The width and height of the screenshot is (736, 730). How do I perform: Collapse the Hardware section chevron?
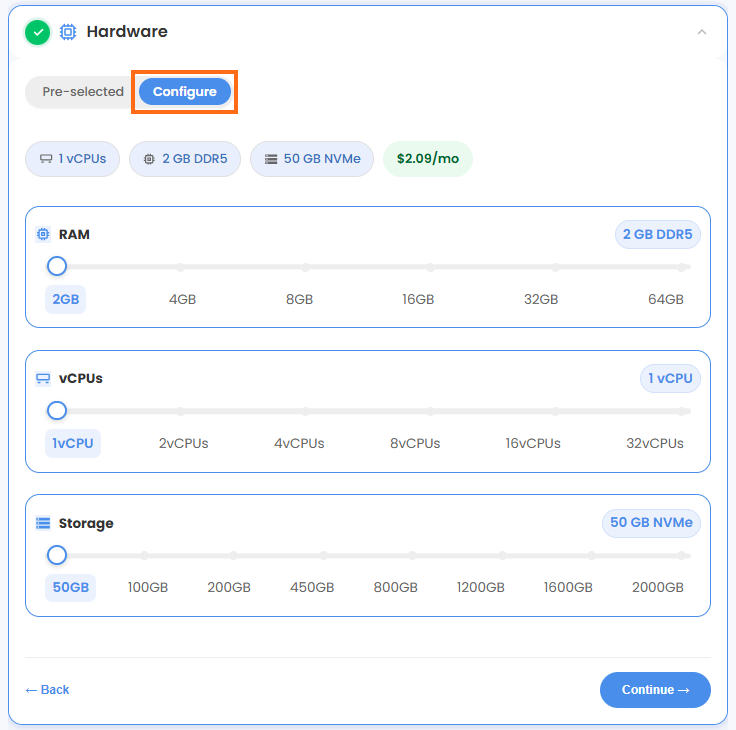pos(702,32)
